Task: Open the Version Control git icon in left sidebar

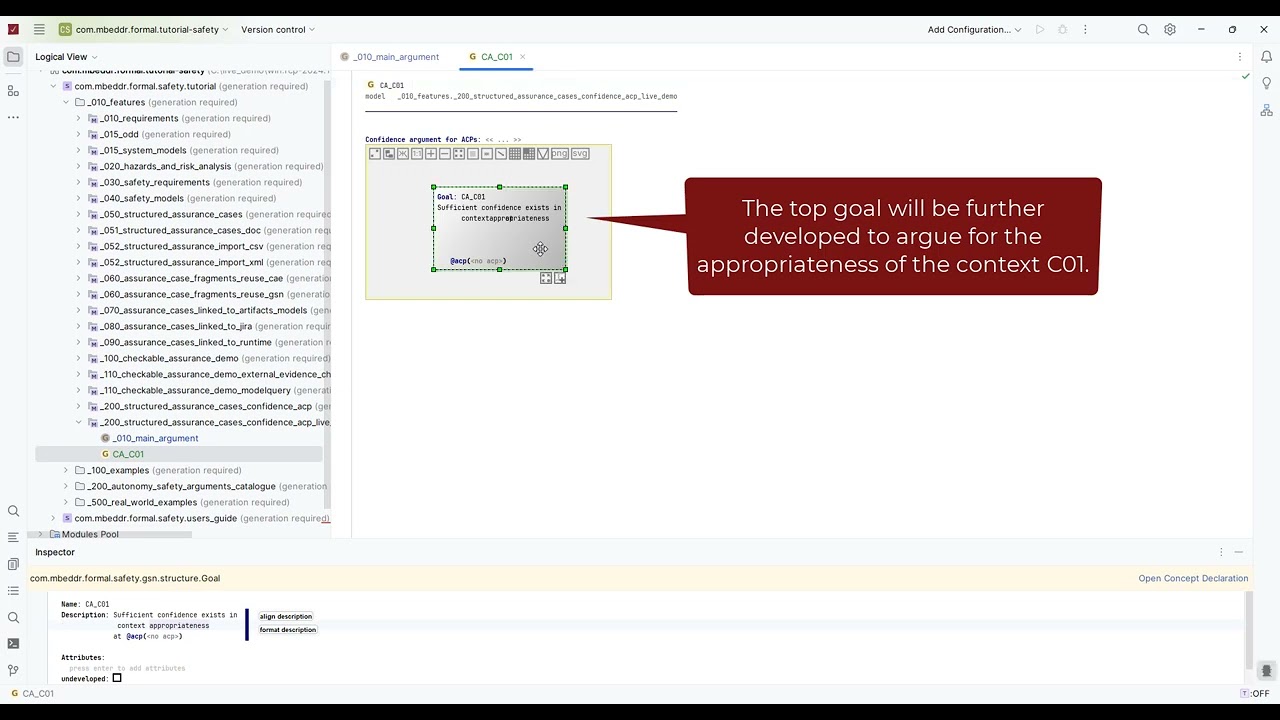Action: click(x=13, y=670)
